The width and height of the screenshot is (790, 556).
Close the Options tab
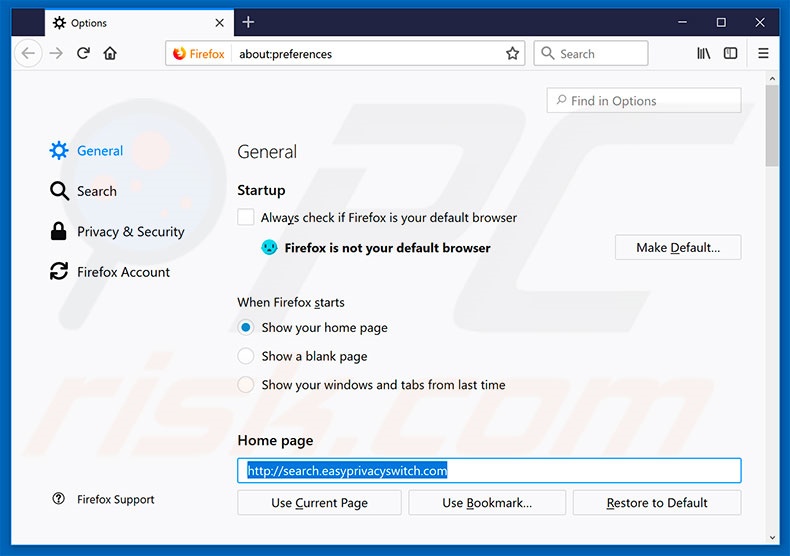220,23
